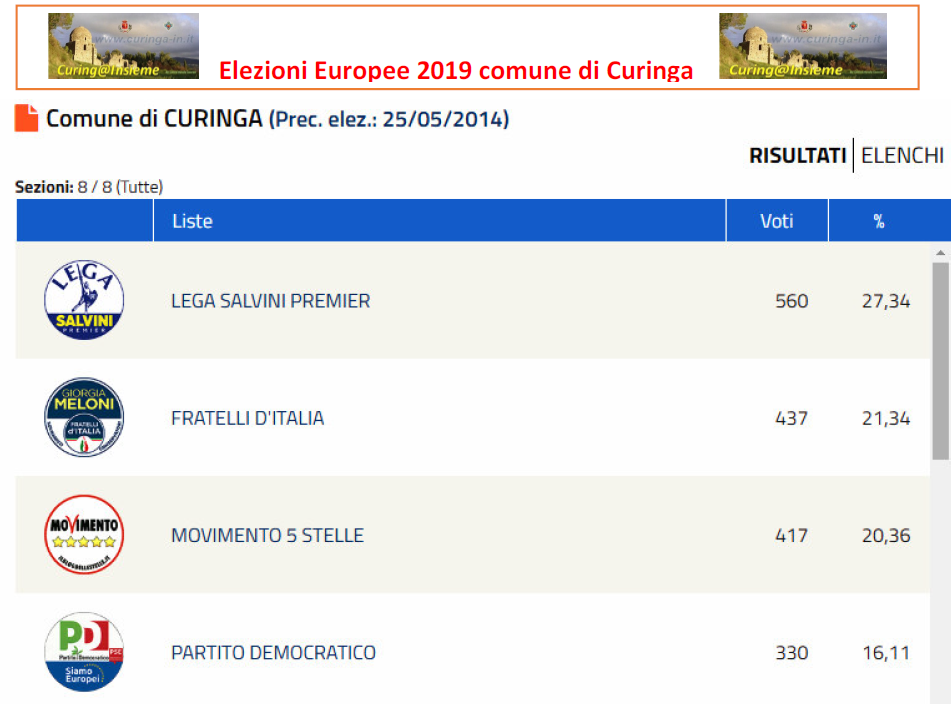Image resolution: width=952 pixels, height=704 pixels.
Task: Click the Voti column header
Action: 777,221
